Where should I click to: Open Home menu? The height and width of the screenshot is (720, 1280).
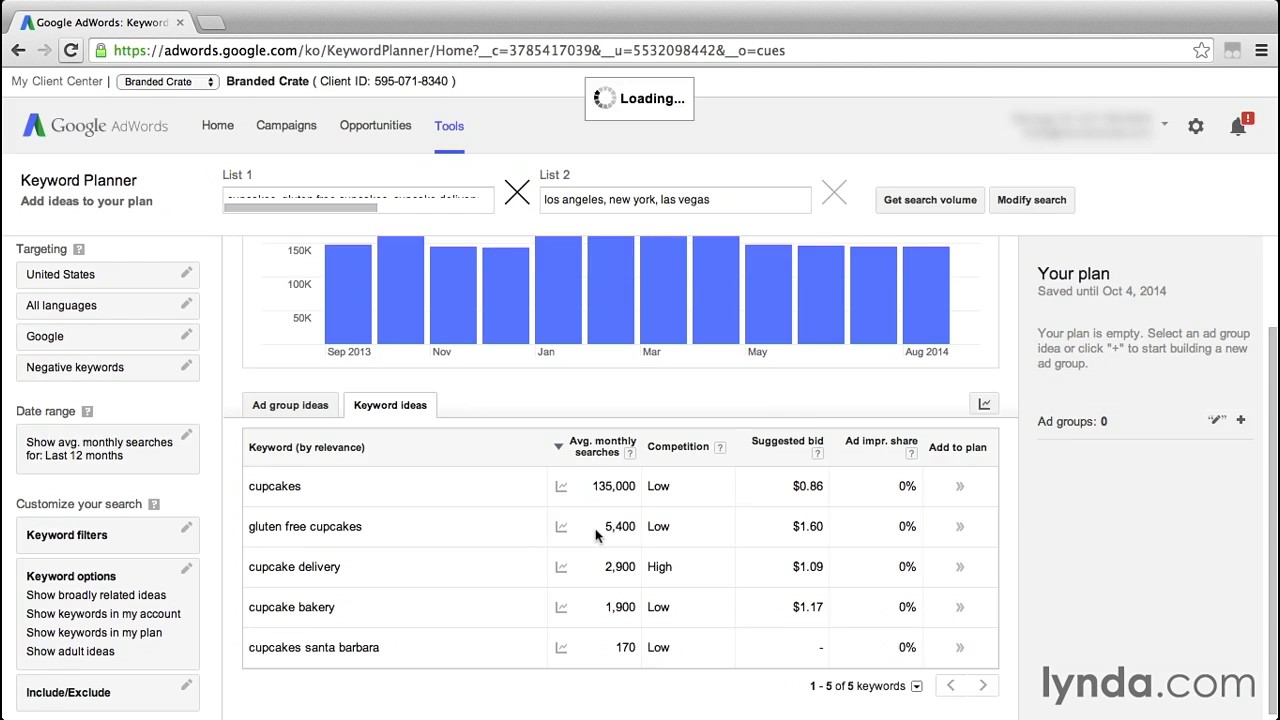point(217,125)
